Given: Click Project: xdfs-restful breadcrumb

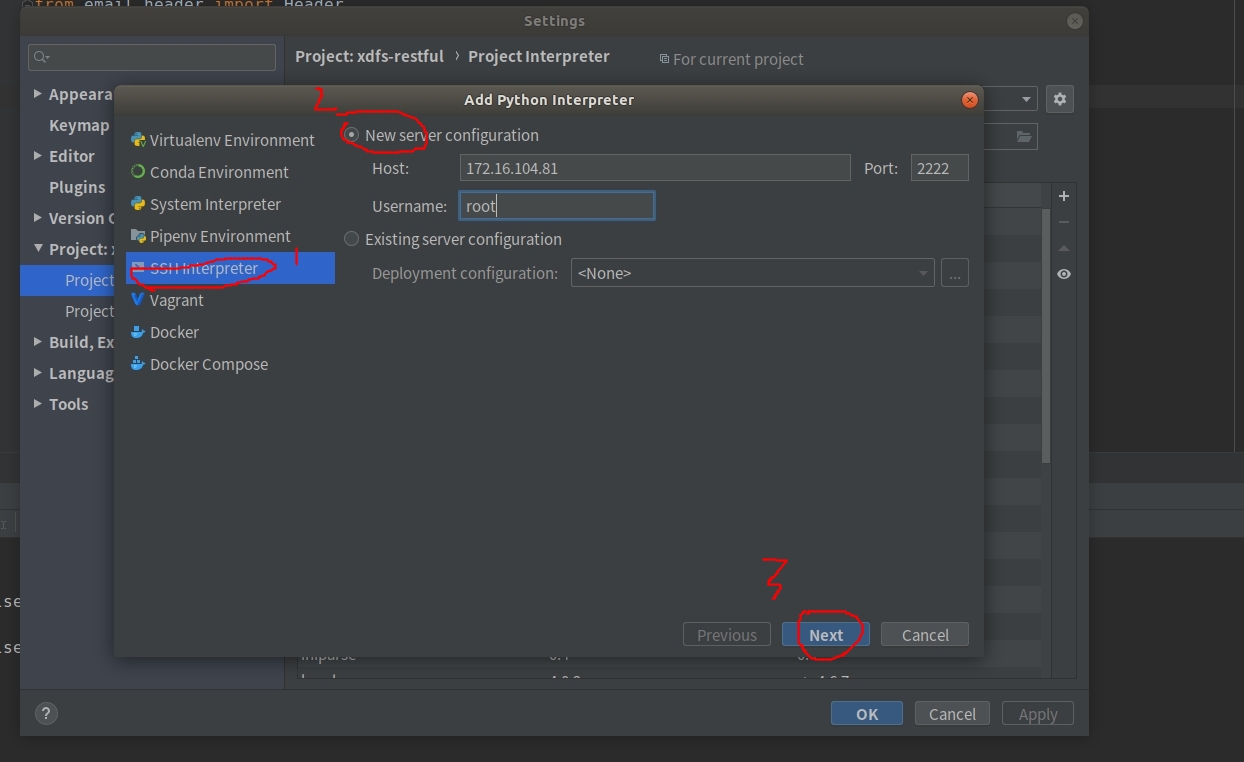Looking at the screenshot, I should pyautogui.click(x=369, y=56).
